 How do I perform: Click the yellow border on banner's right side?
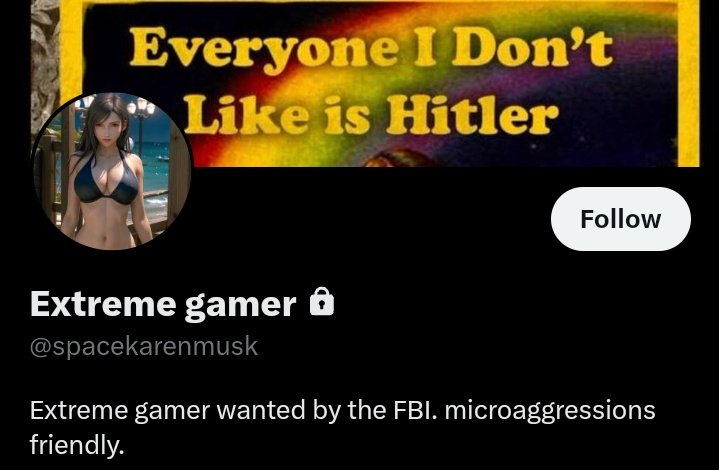tap(688, 83)
